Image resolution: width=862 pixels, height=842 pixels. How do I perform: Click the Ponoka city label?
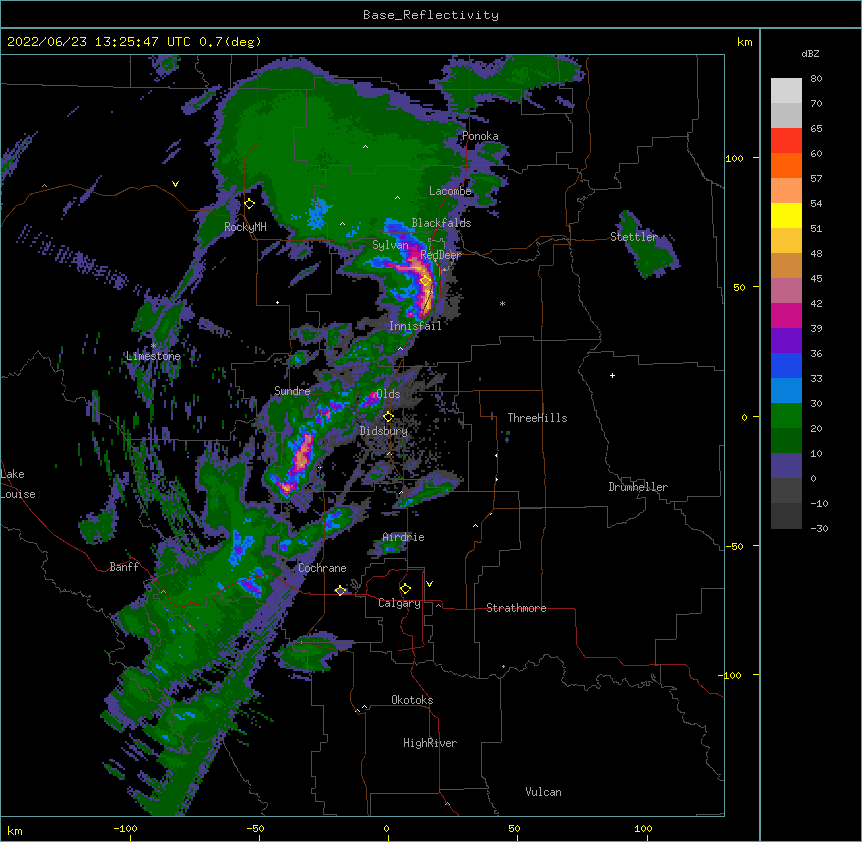(480, 136)
